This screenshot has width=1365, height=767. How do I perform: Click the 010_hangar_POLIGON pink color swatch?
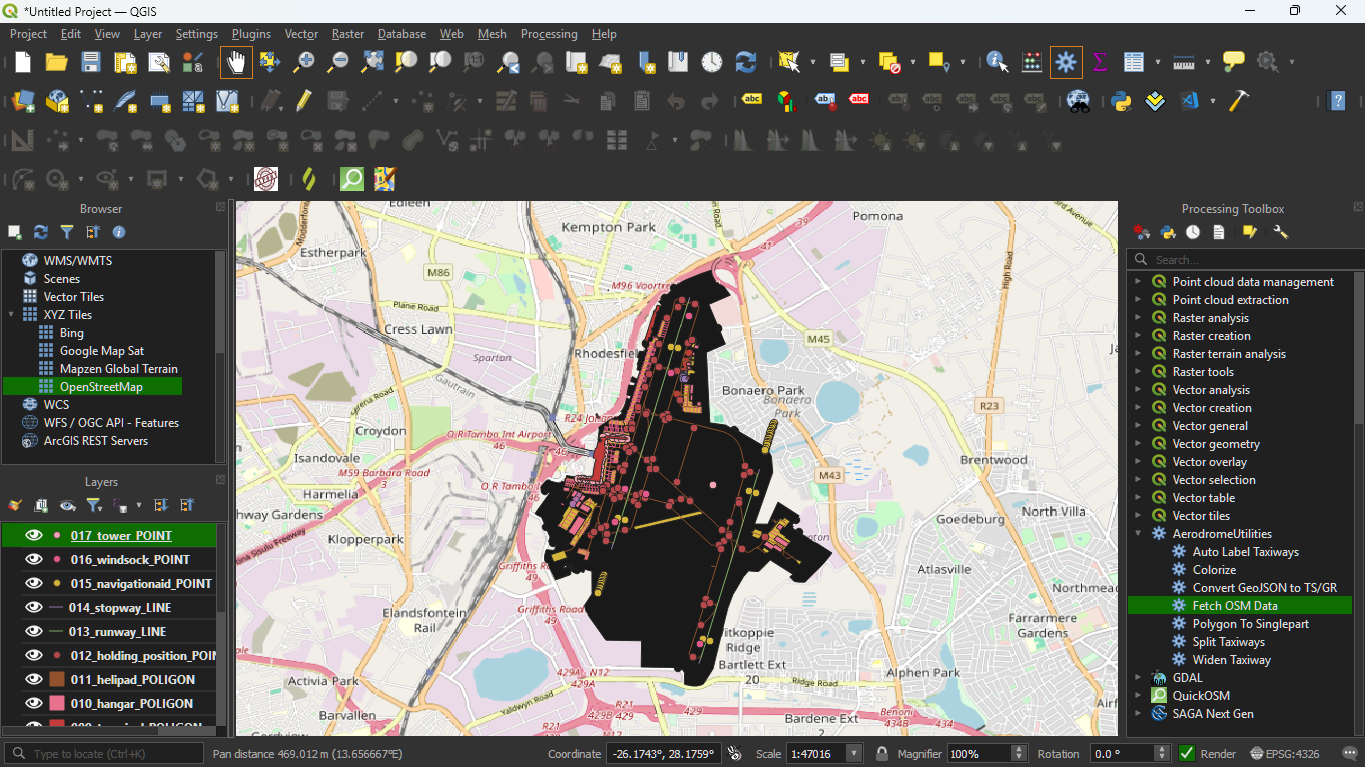(x=57, y=704)
